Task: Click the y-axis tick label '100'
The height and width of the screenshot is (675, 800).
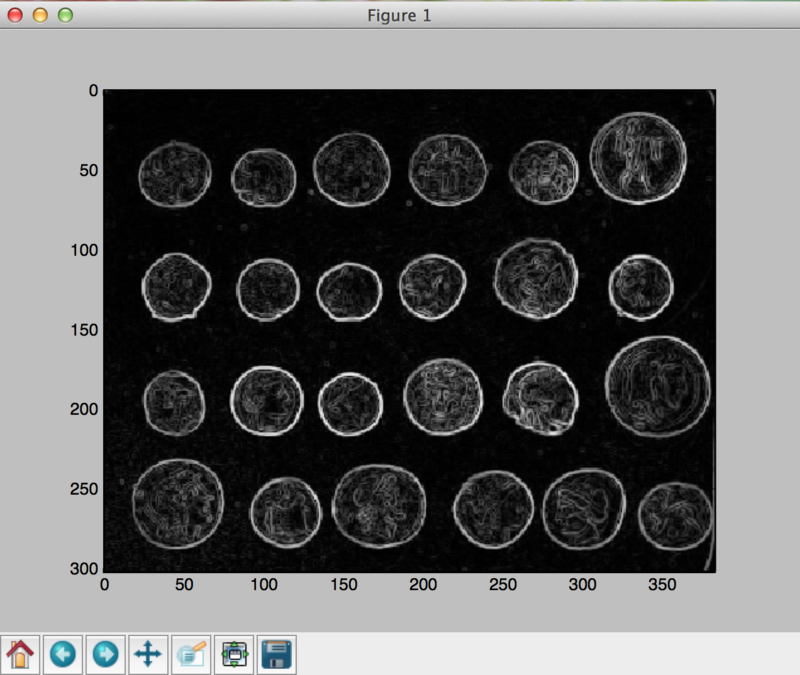Action: (x=84, y=250)
